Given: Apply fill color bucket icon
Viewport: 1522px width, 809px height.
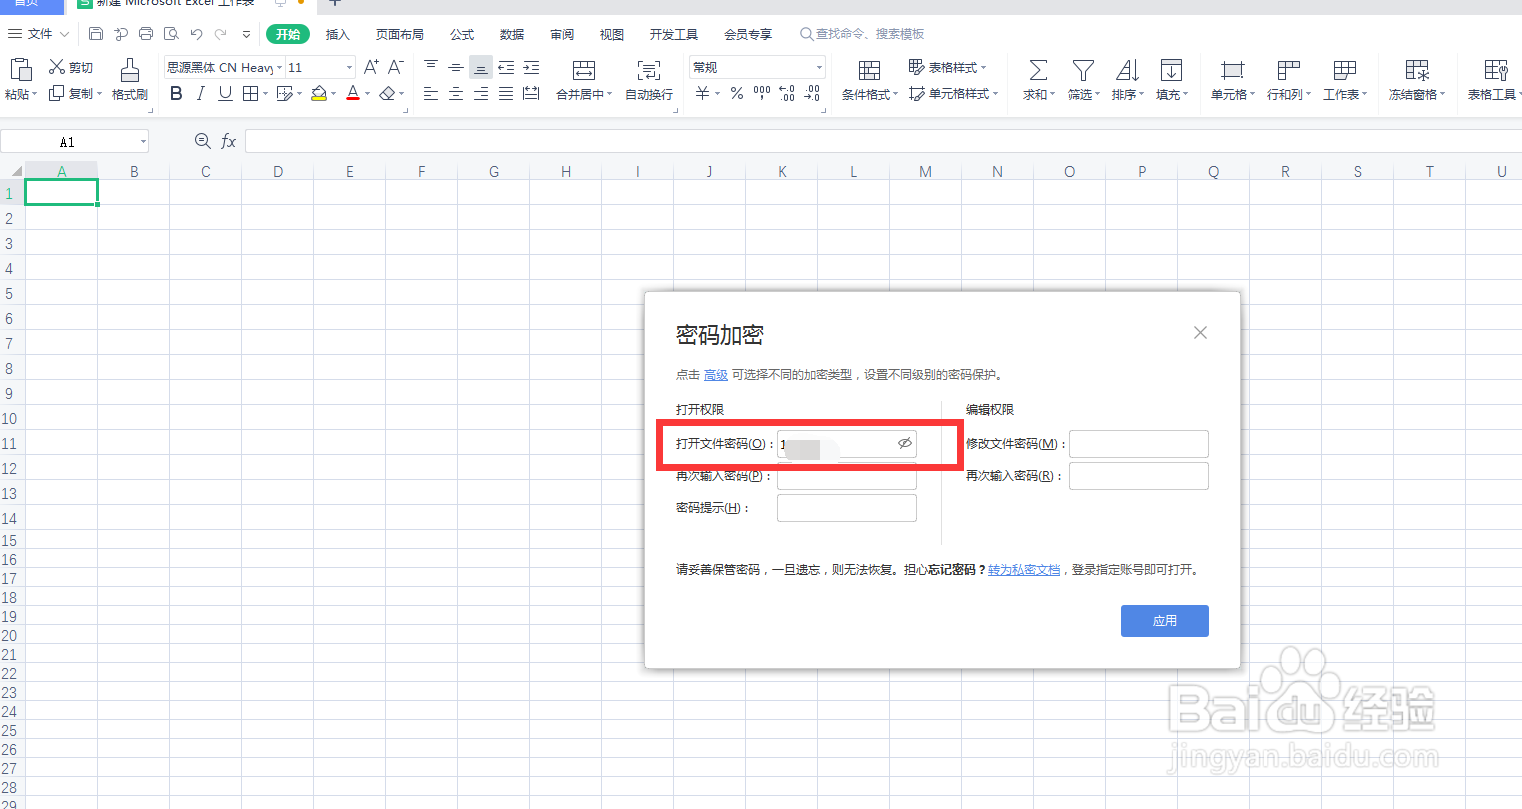Looking at the screenshot, I should (x=319, y=93).
